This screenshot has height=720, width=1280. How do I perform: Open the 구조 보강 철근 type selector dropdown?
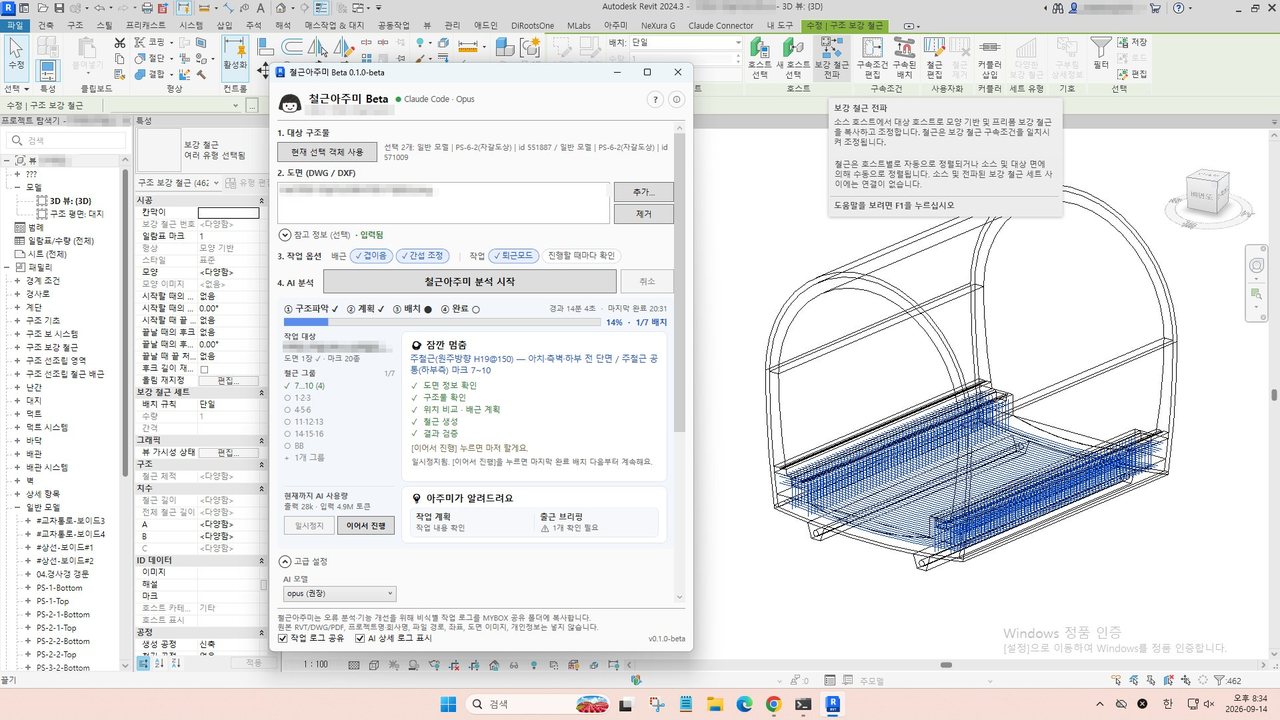[177, 183]
